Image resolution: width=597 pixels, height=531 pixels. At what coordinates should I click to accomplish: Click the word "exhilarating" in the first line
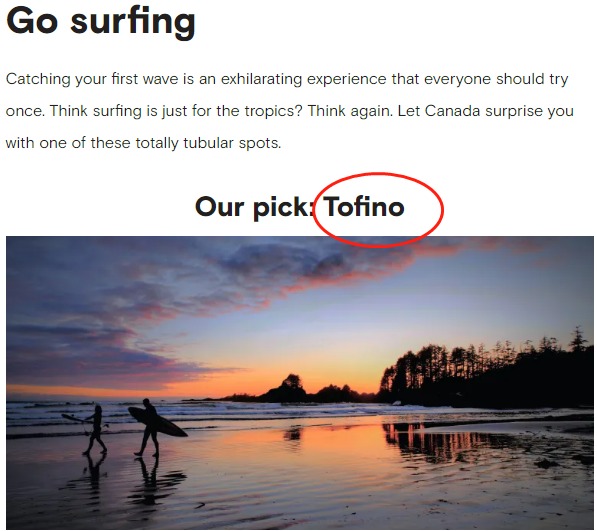[262, 79]
